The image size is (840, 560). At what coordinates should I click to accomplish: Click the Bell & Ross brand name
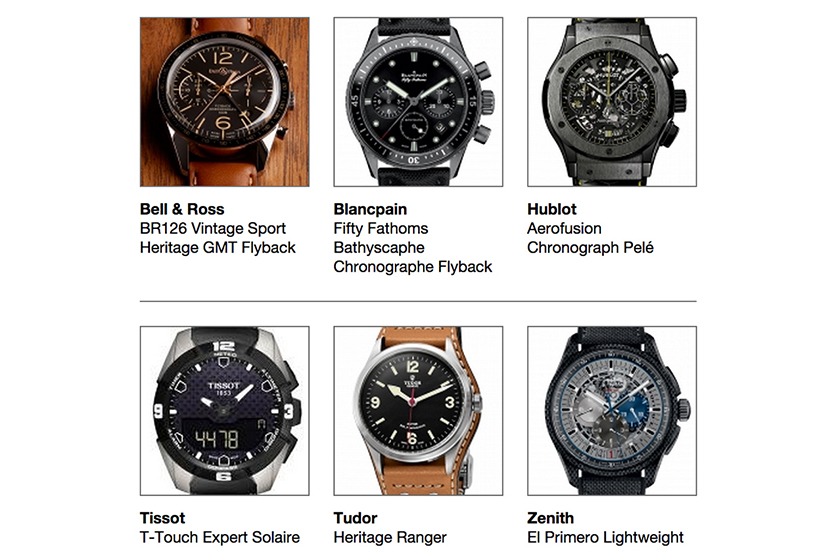click(x=182, y=209)
